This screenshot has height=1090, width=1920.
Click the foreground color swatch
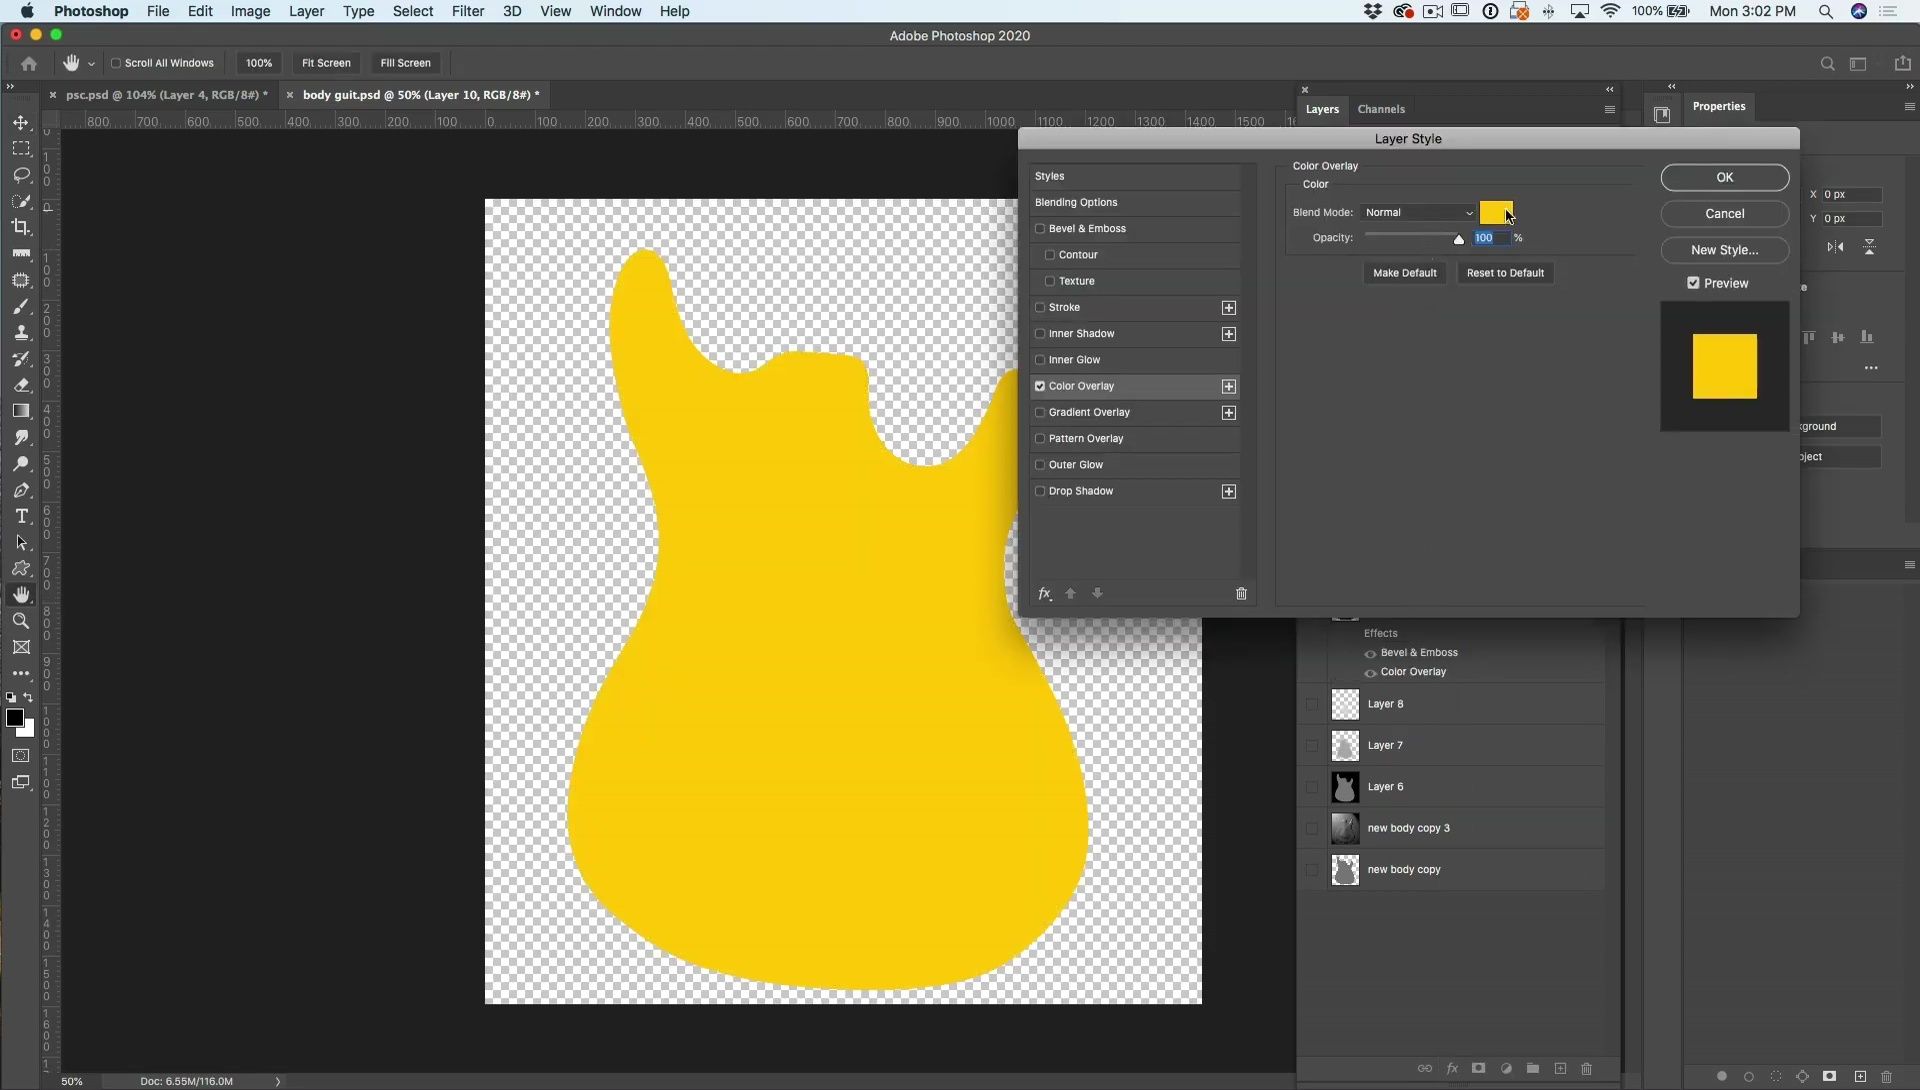tap(15, 718)
